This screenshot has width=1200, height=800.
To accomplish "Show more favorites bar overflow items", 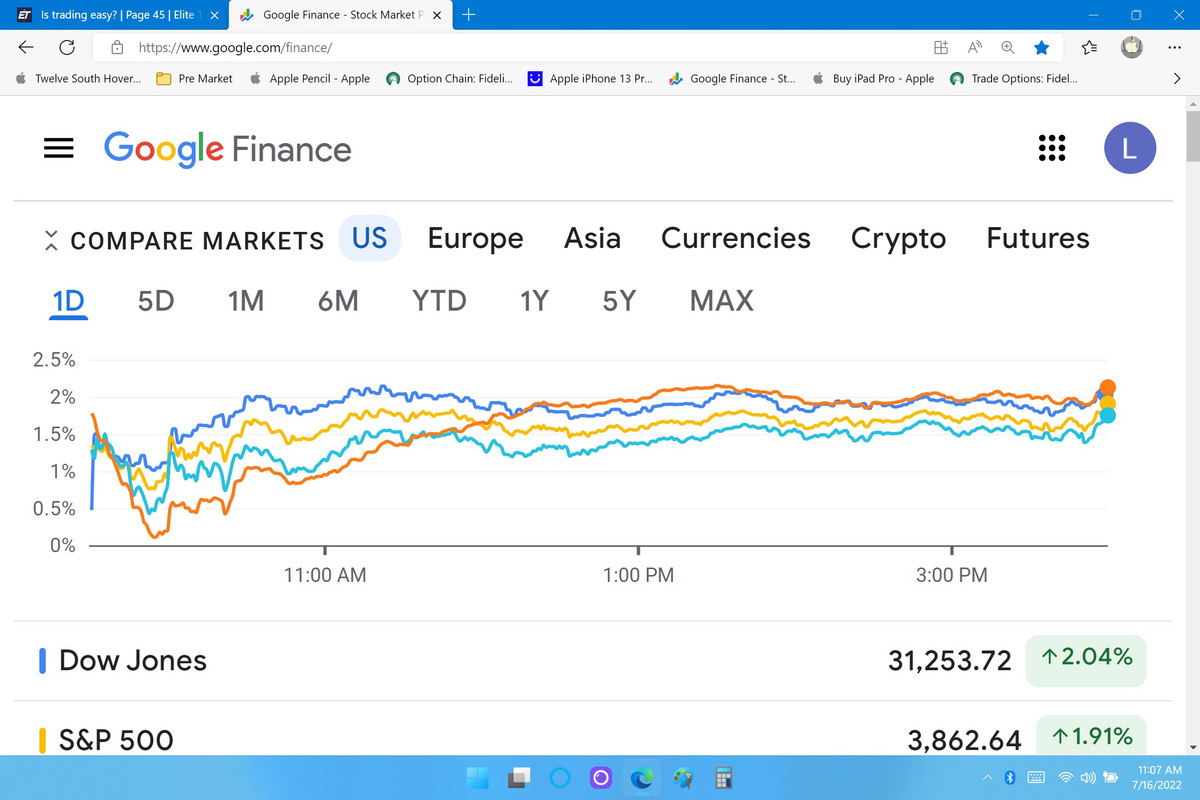I will (1176, 78).
